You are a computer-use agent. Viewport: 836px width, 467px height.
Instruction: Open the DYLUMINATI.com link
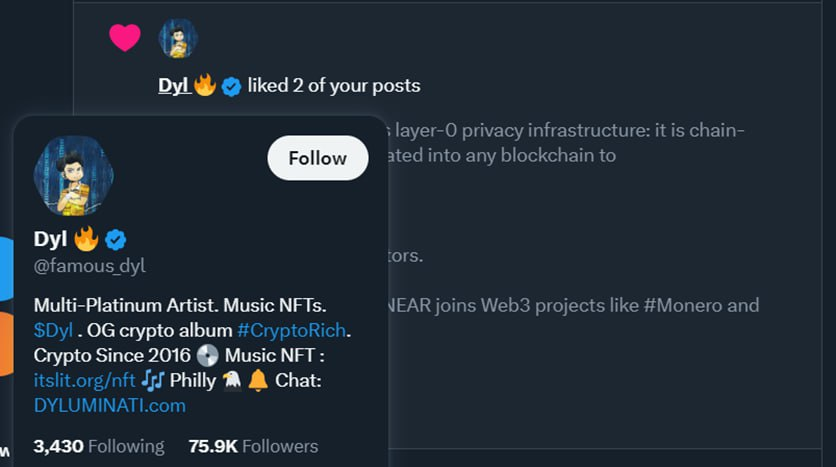pyautogui.click(x=109, y=405)
